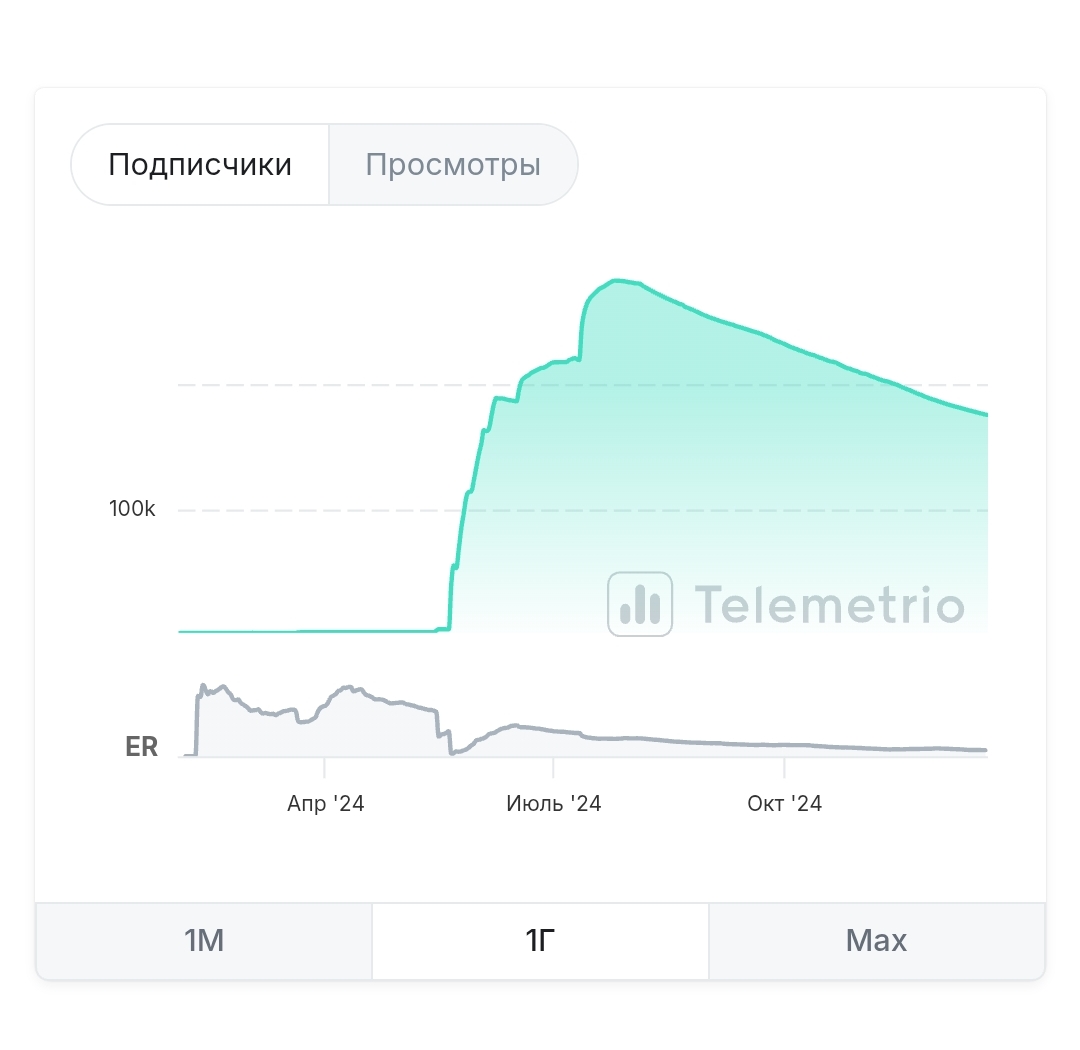
Task: Switch to the Подписчики tab
Action: [200, 165]
